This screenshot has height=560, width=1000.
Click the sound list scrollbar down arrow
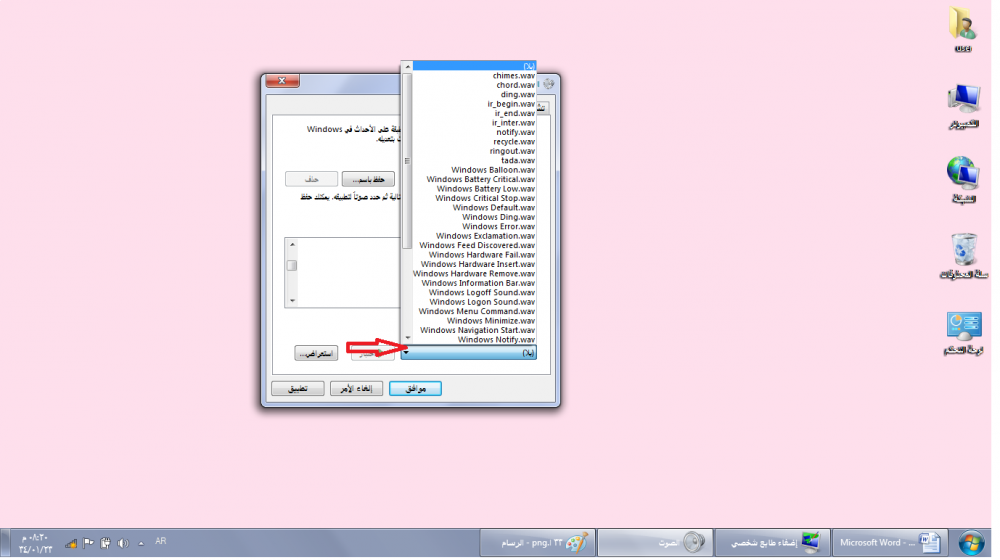[407, 339]
